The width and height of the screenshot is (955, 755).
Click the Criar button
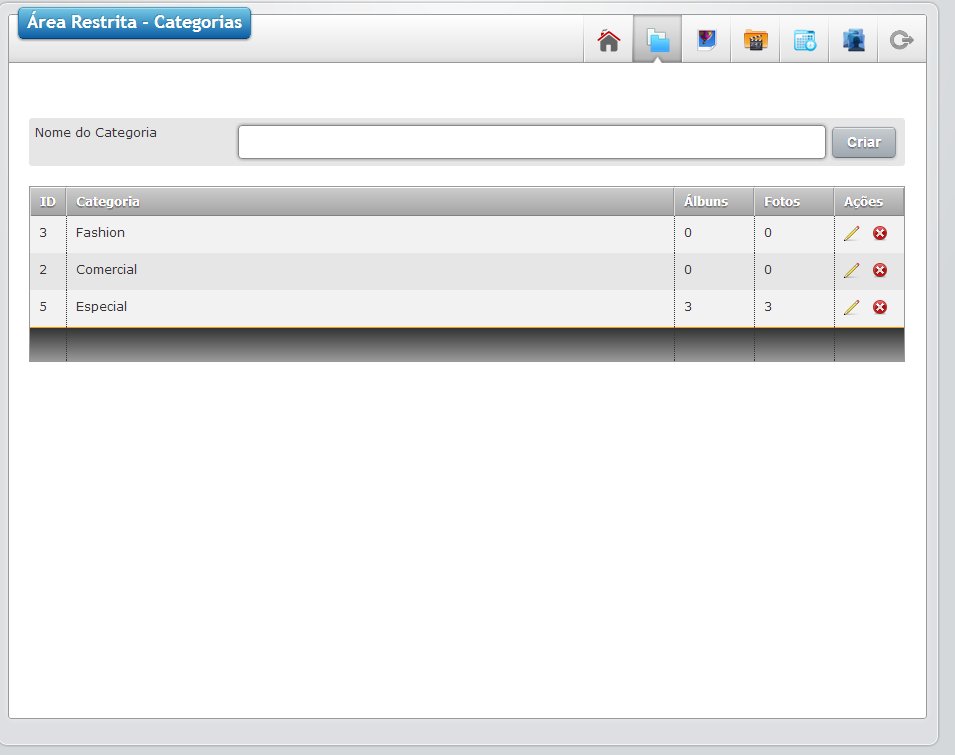coord(864,142)
